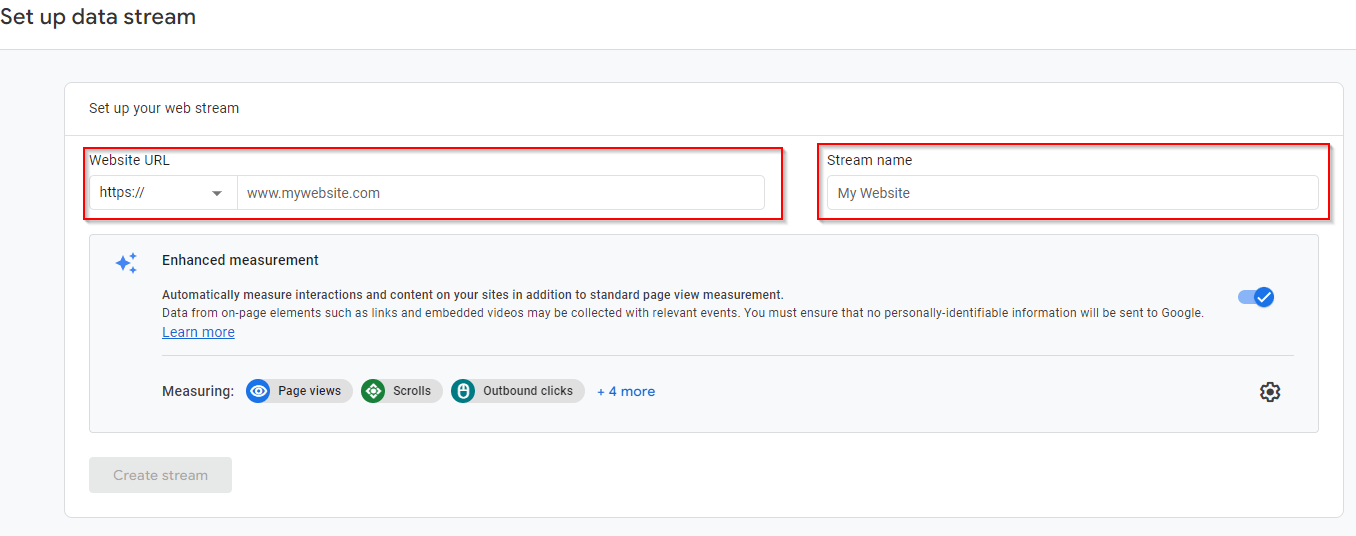Screen dimensions: 1356x536
Task: Open the Learn more link
Action: [198, 332]
